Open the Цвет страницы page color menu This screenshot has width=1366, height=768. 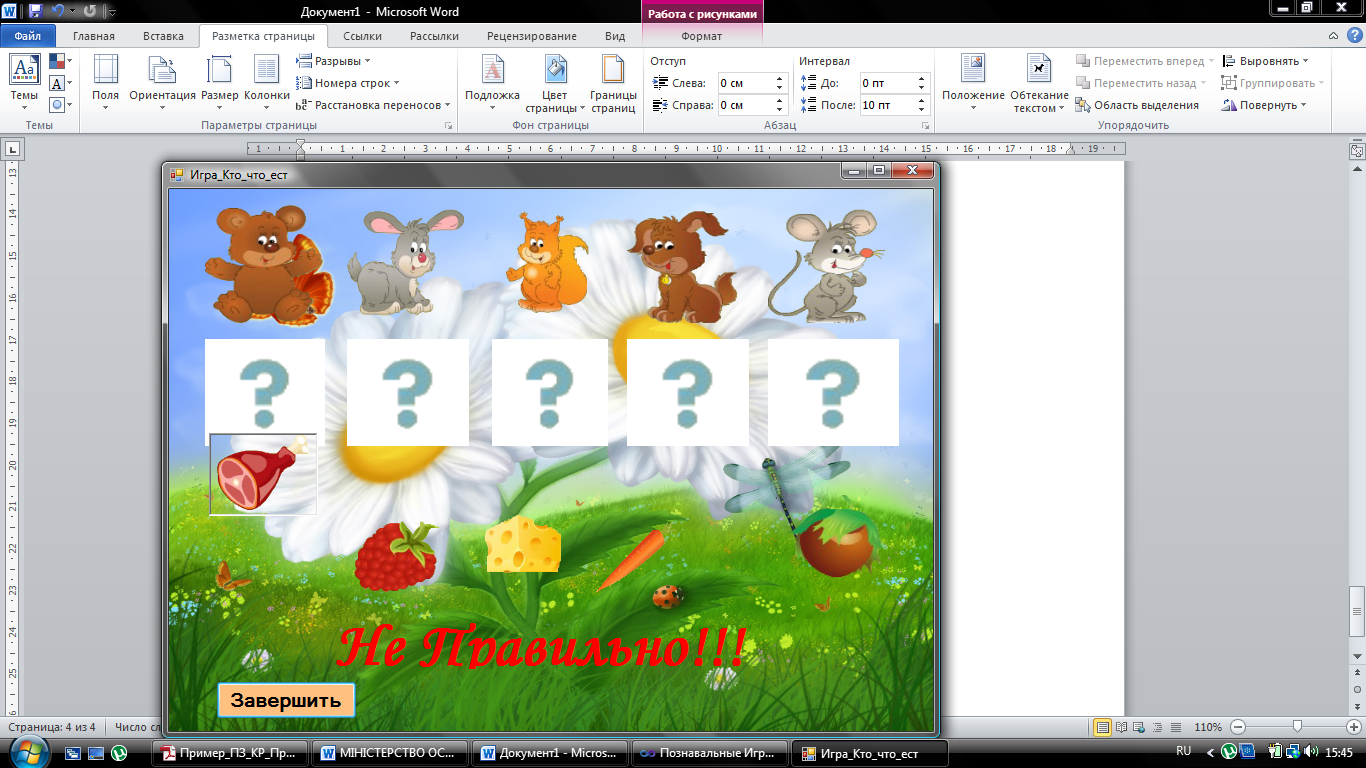point(555,82)
